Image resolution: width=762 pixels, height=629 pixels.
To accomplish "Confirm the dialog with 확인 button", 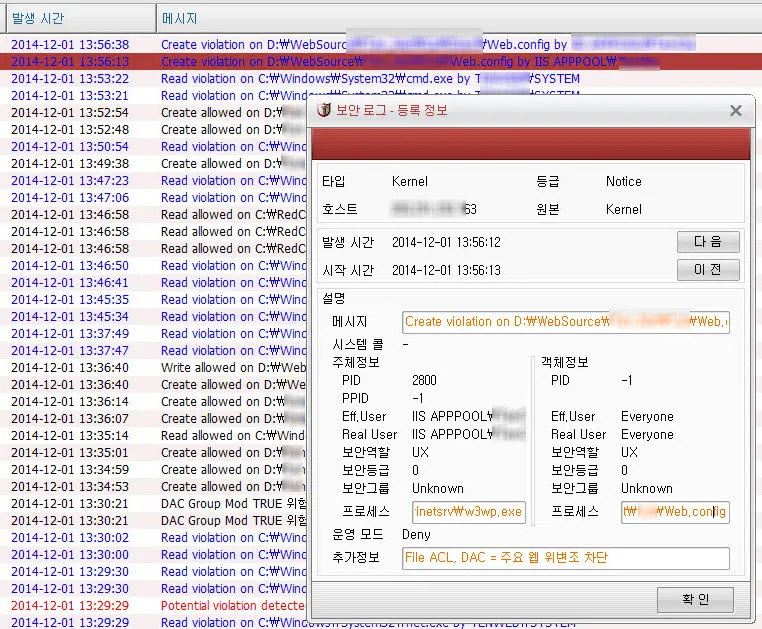I will point(694,598).
